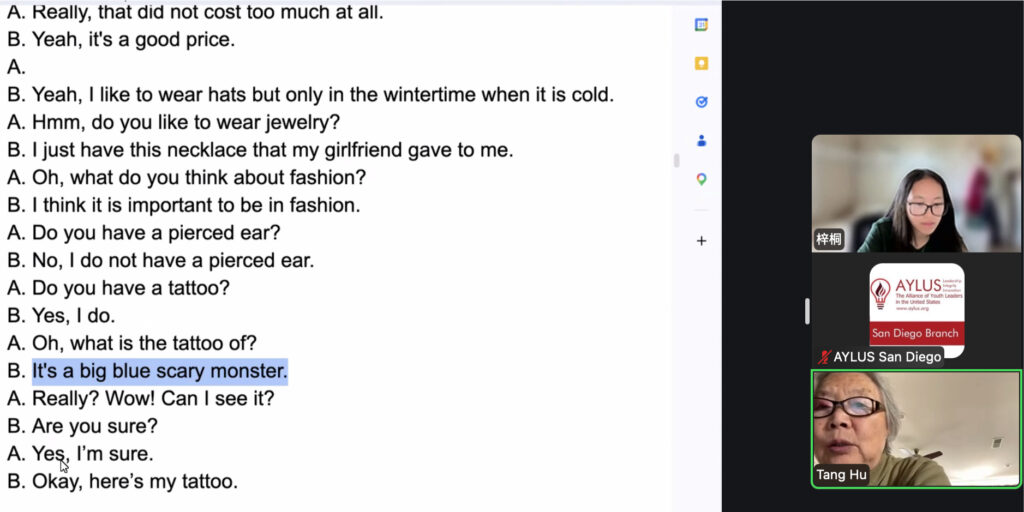The height and width of the screenshot is (512, 1024).
Task: Open Google Maps side panel
Action: point(701,179)
